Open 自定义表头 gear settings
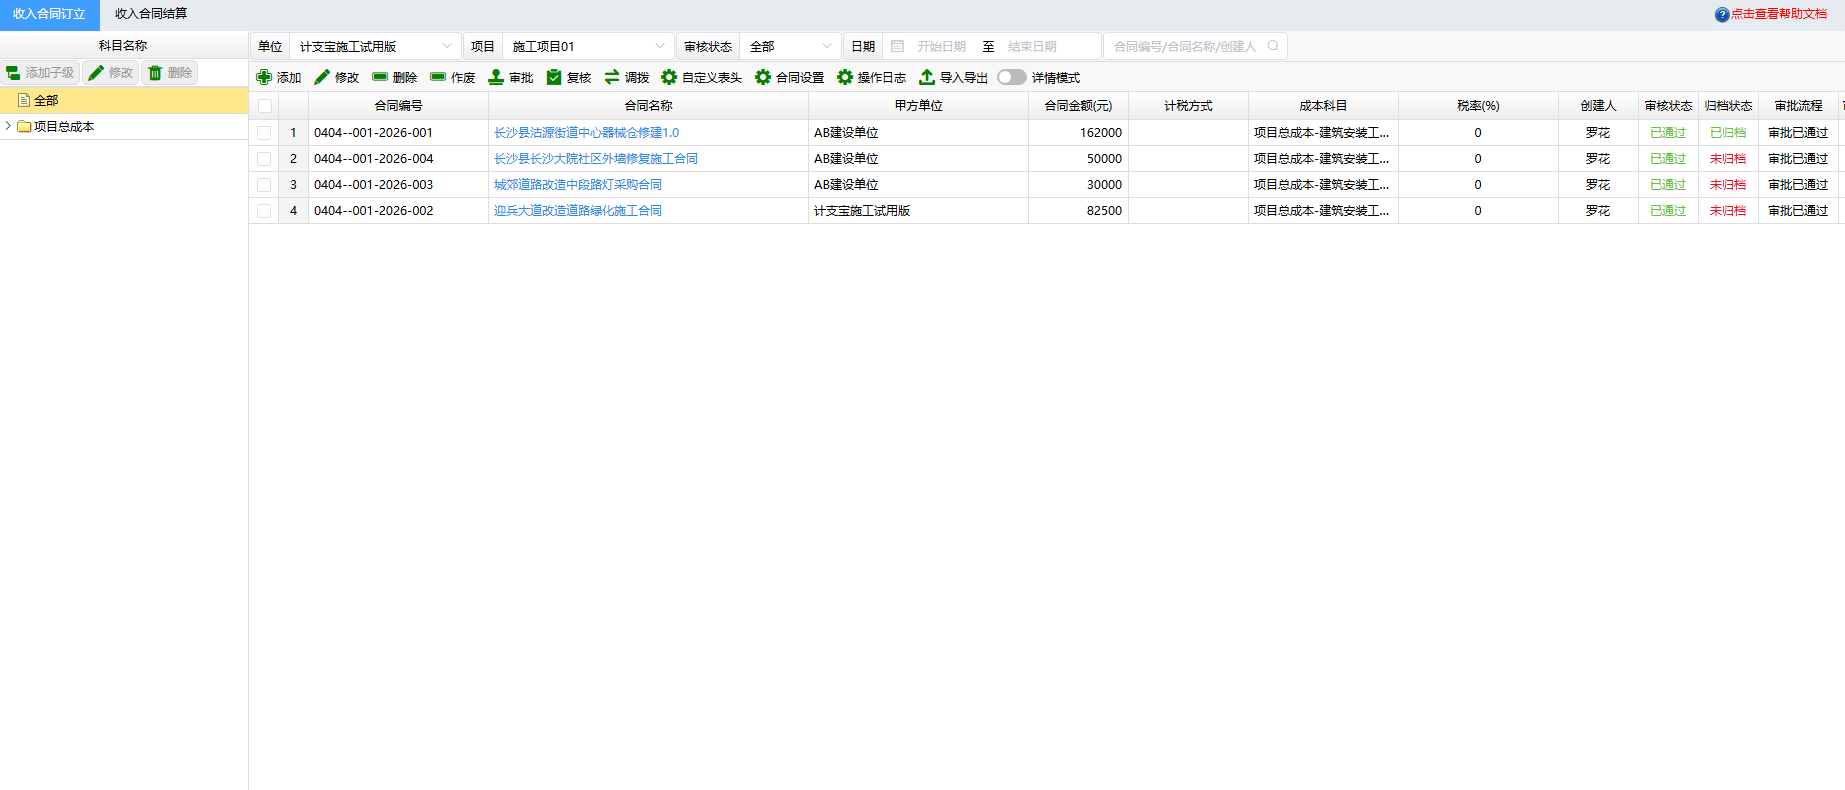The width and height of the screenshot is (1845, 790). tap(701, 77)
